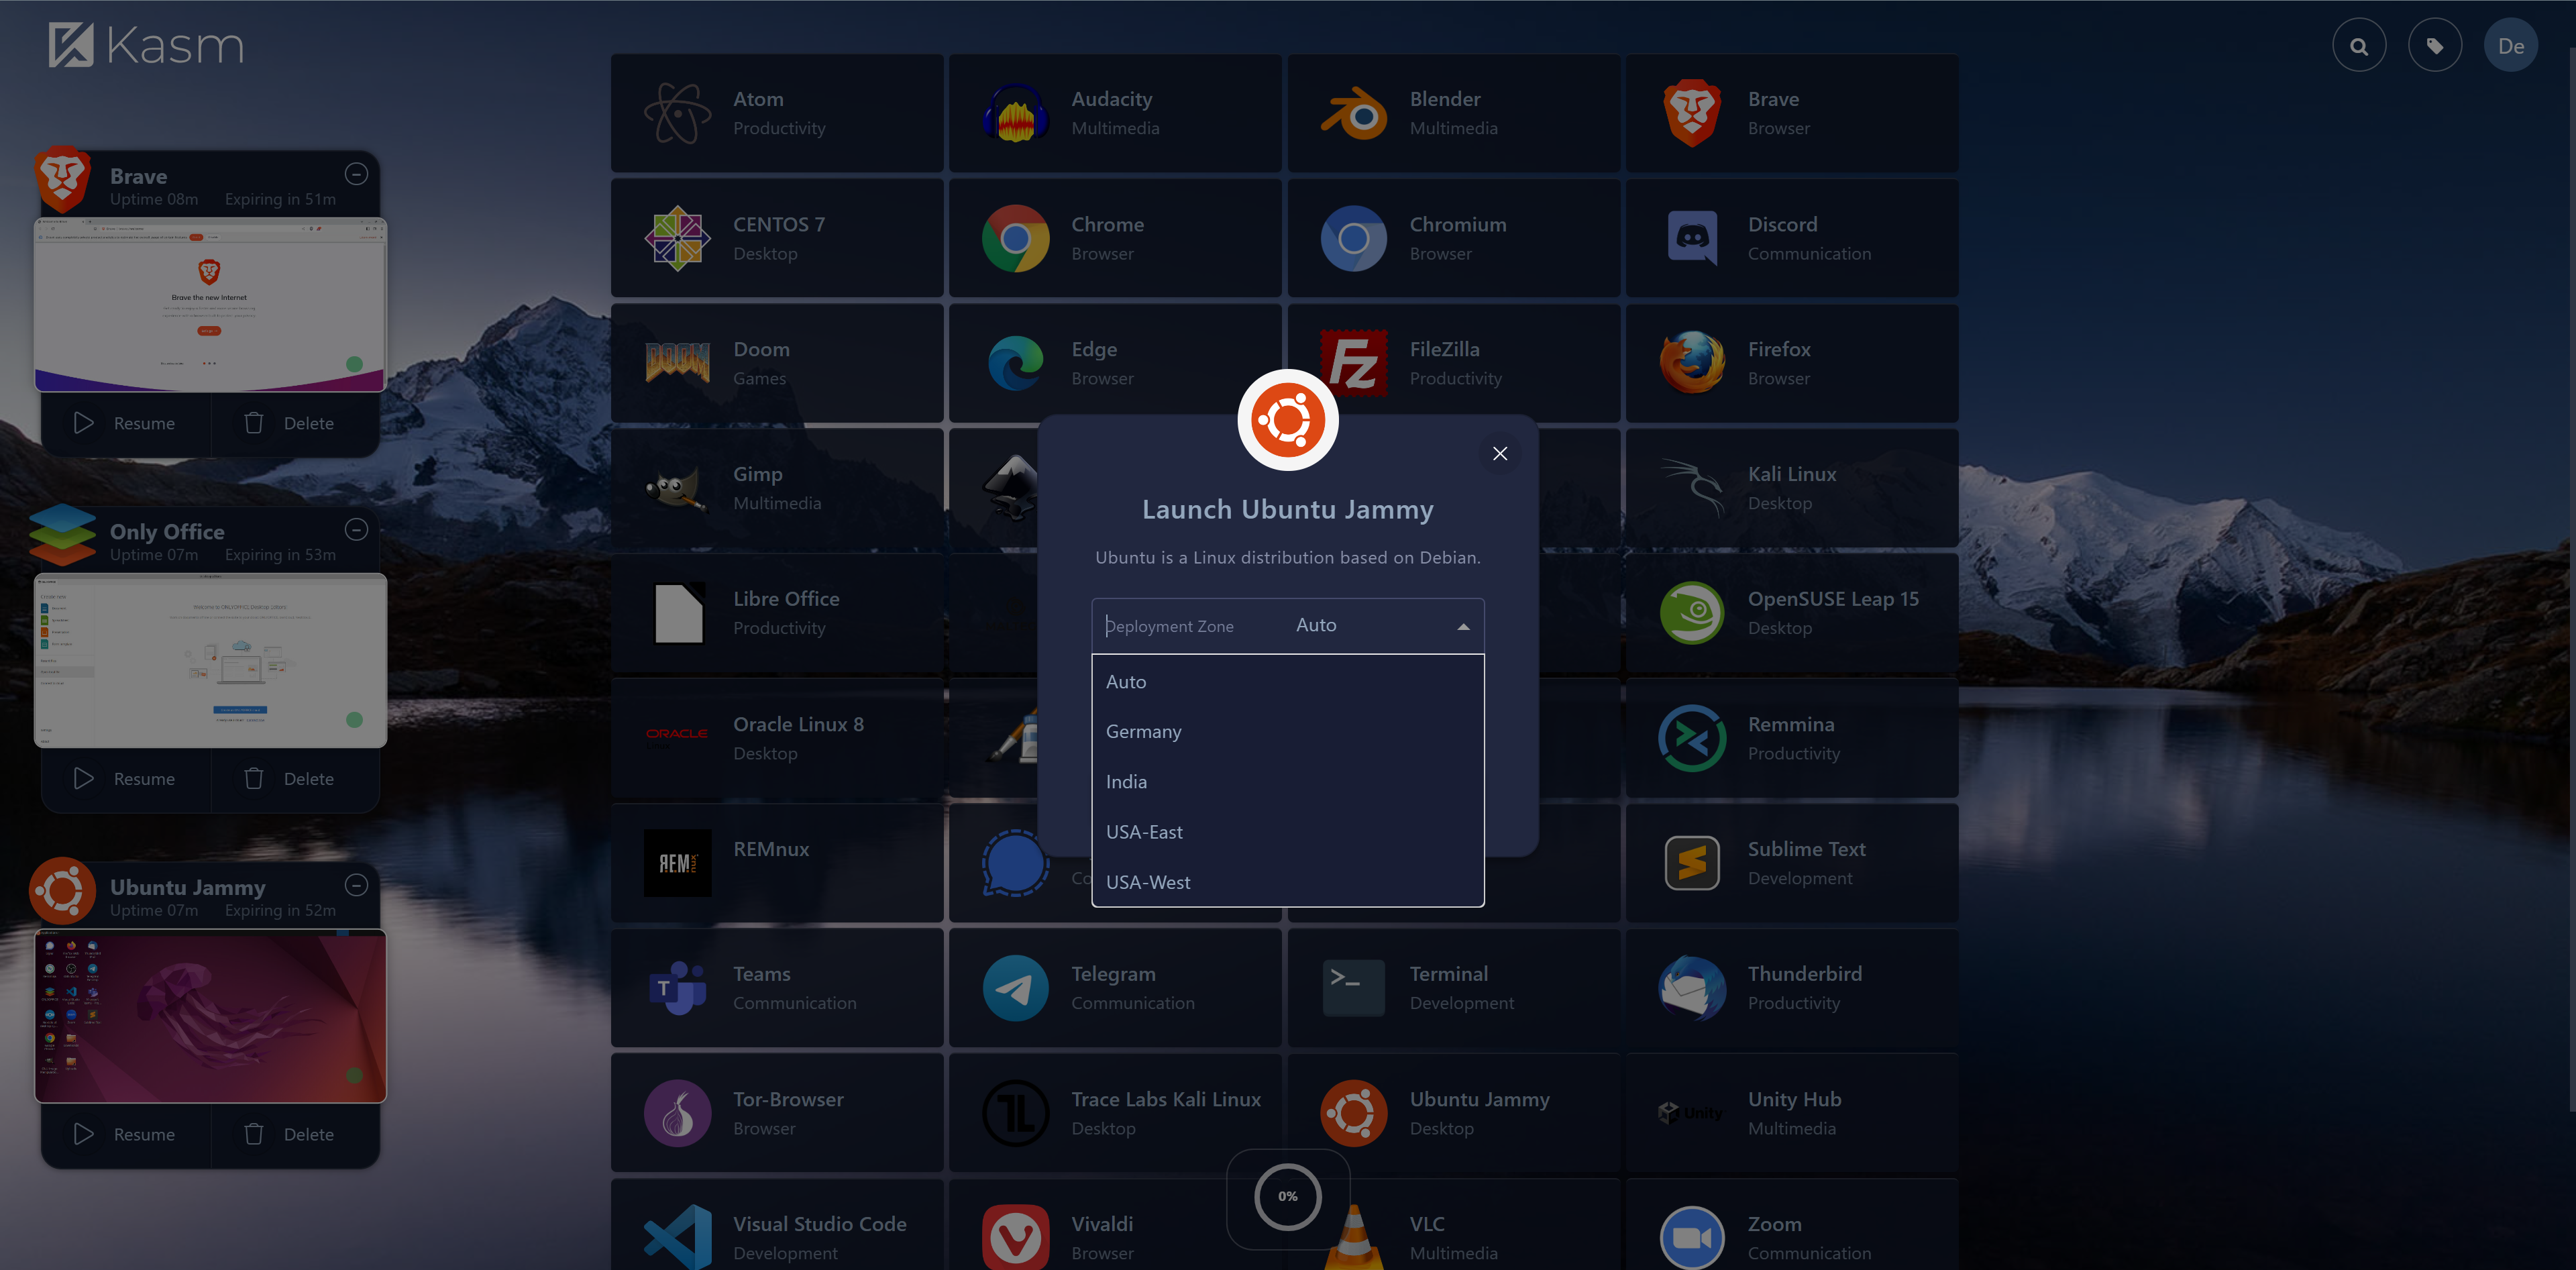The height and width of the screenshot is (1270, 2576).
Task: Open the search icon in top bar
Action: (x=2359, y=46)
